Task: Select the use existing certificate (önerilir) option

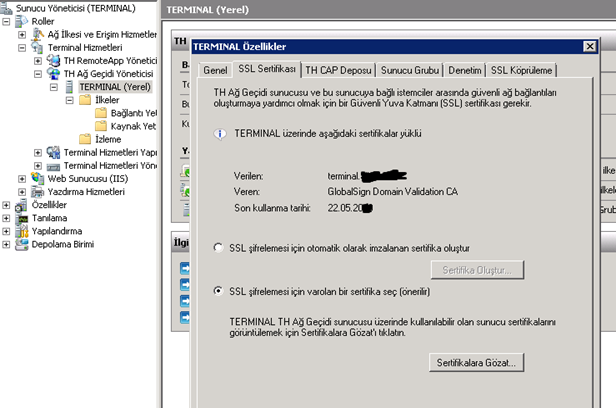Action: [x=219, y=291]
